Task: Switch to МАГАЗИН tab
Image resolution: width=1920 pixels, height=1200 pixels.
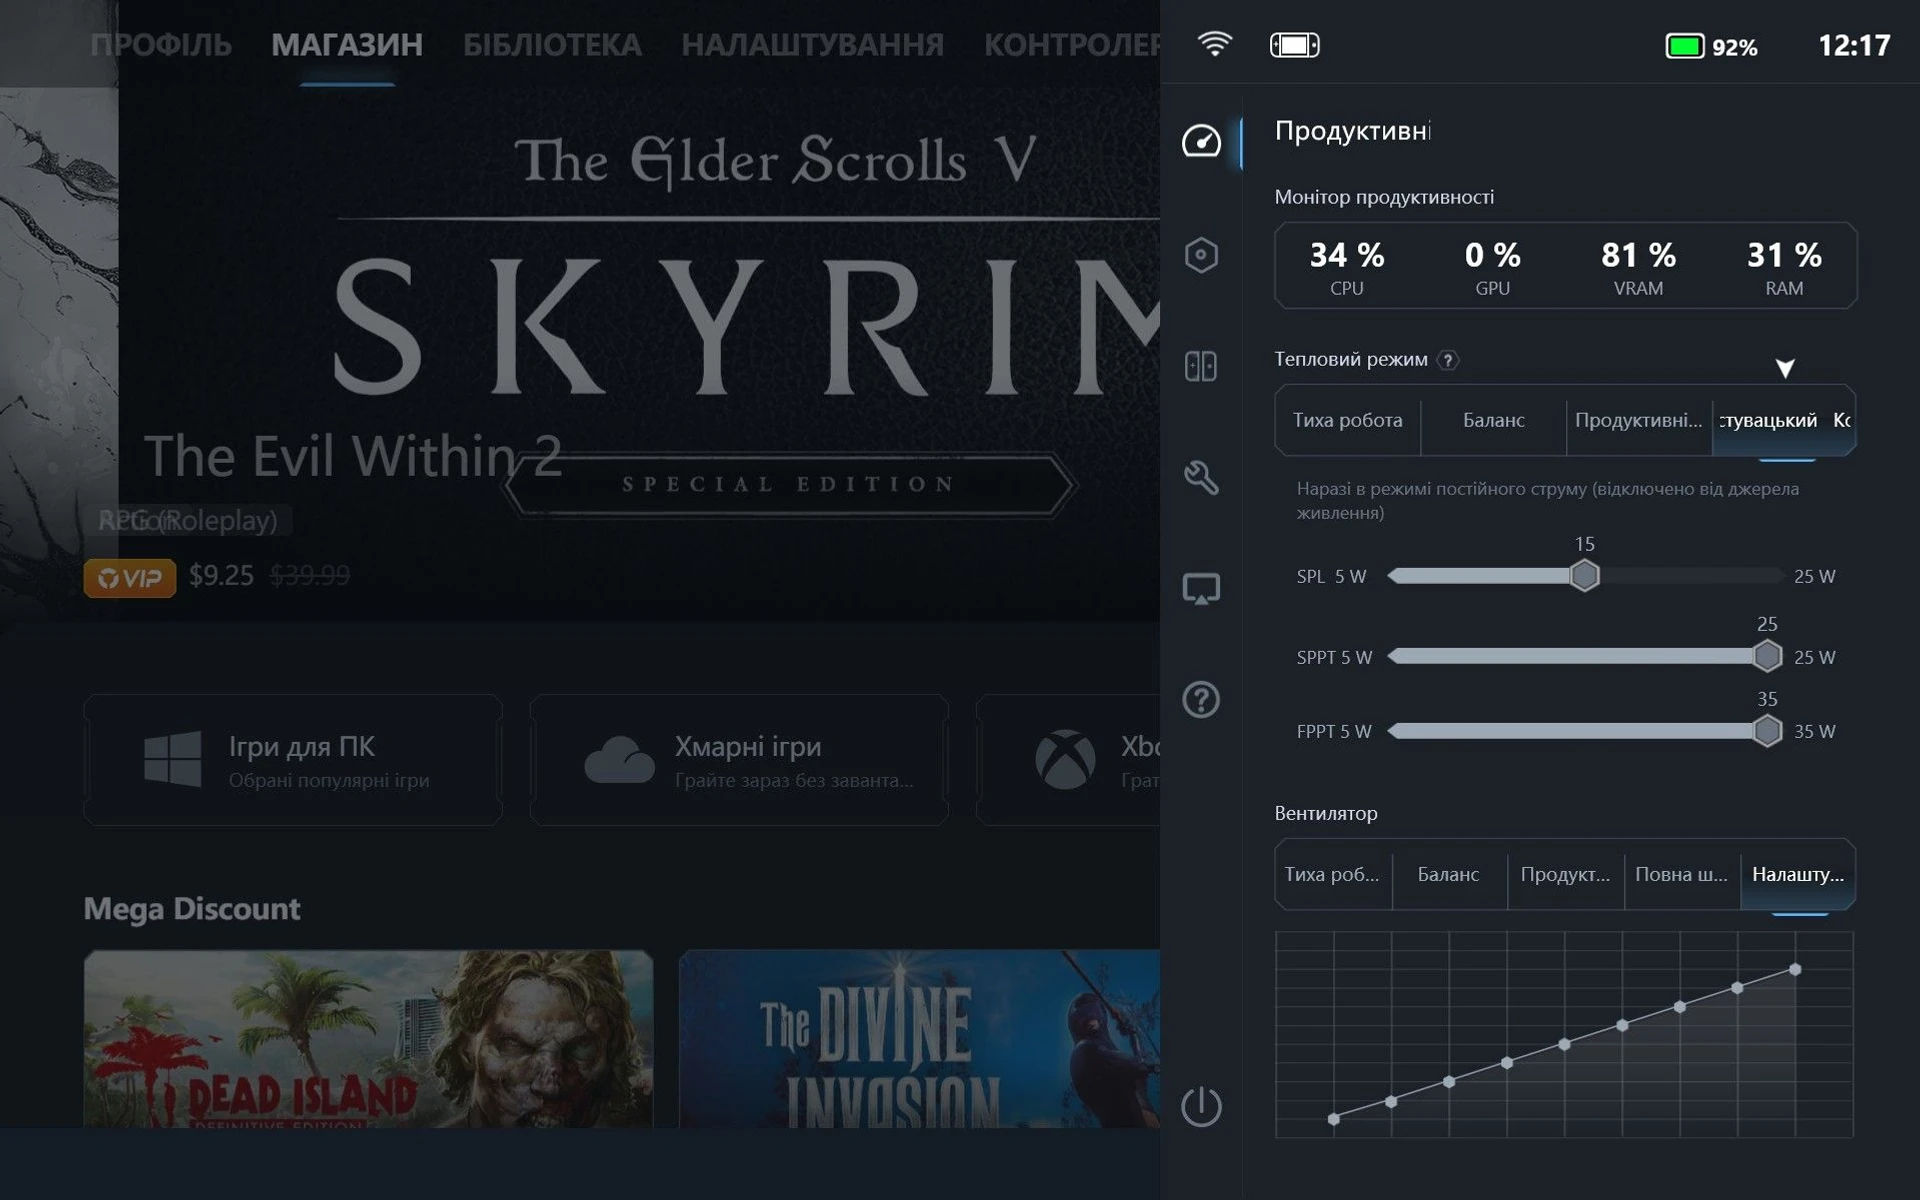Action: pyautogui.click(x=347, y=45)
